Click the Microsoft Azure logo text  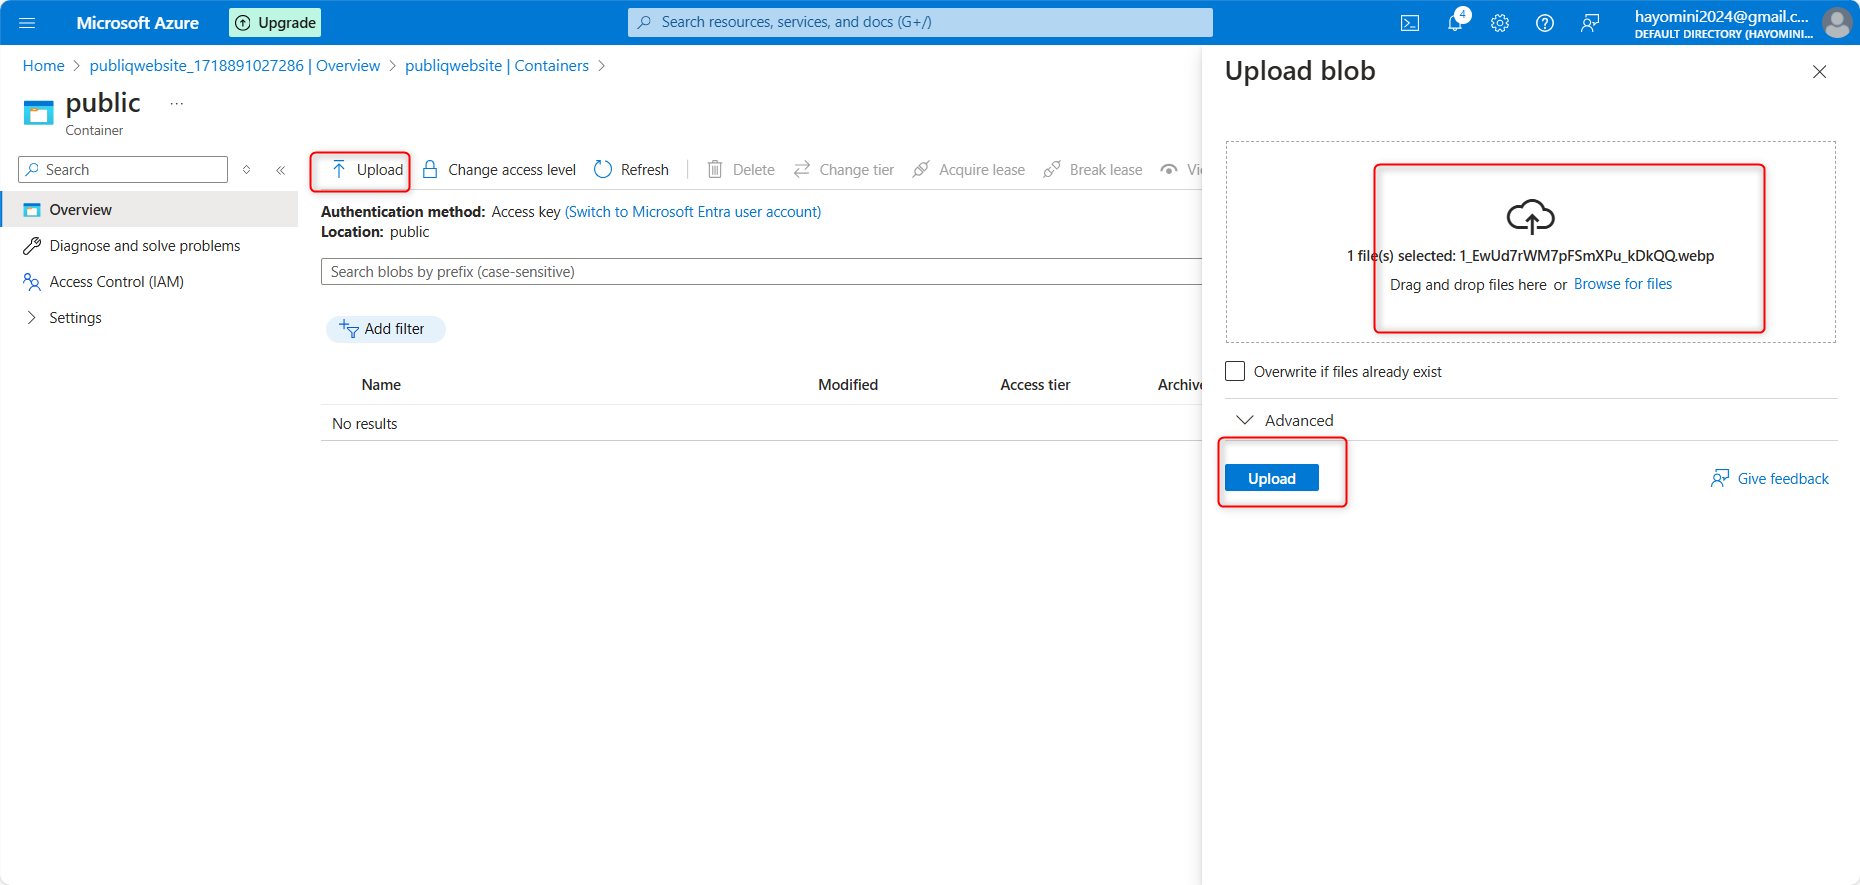click(138, 23)
